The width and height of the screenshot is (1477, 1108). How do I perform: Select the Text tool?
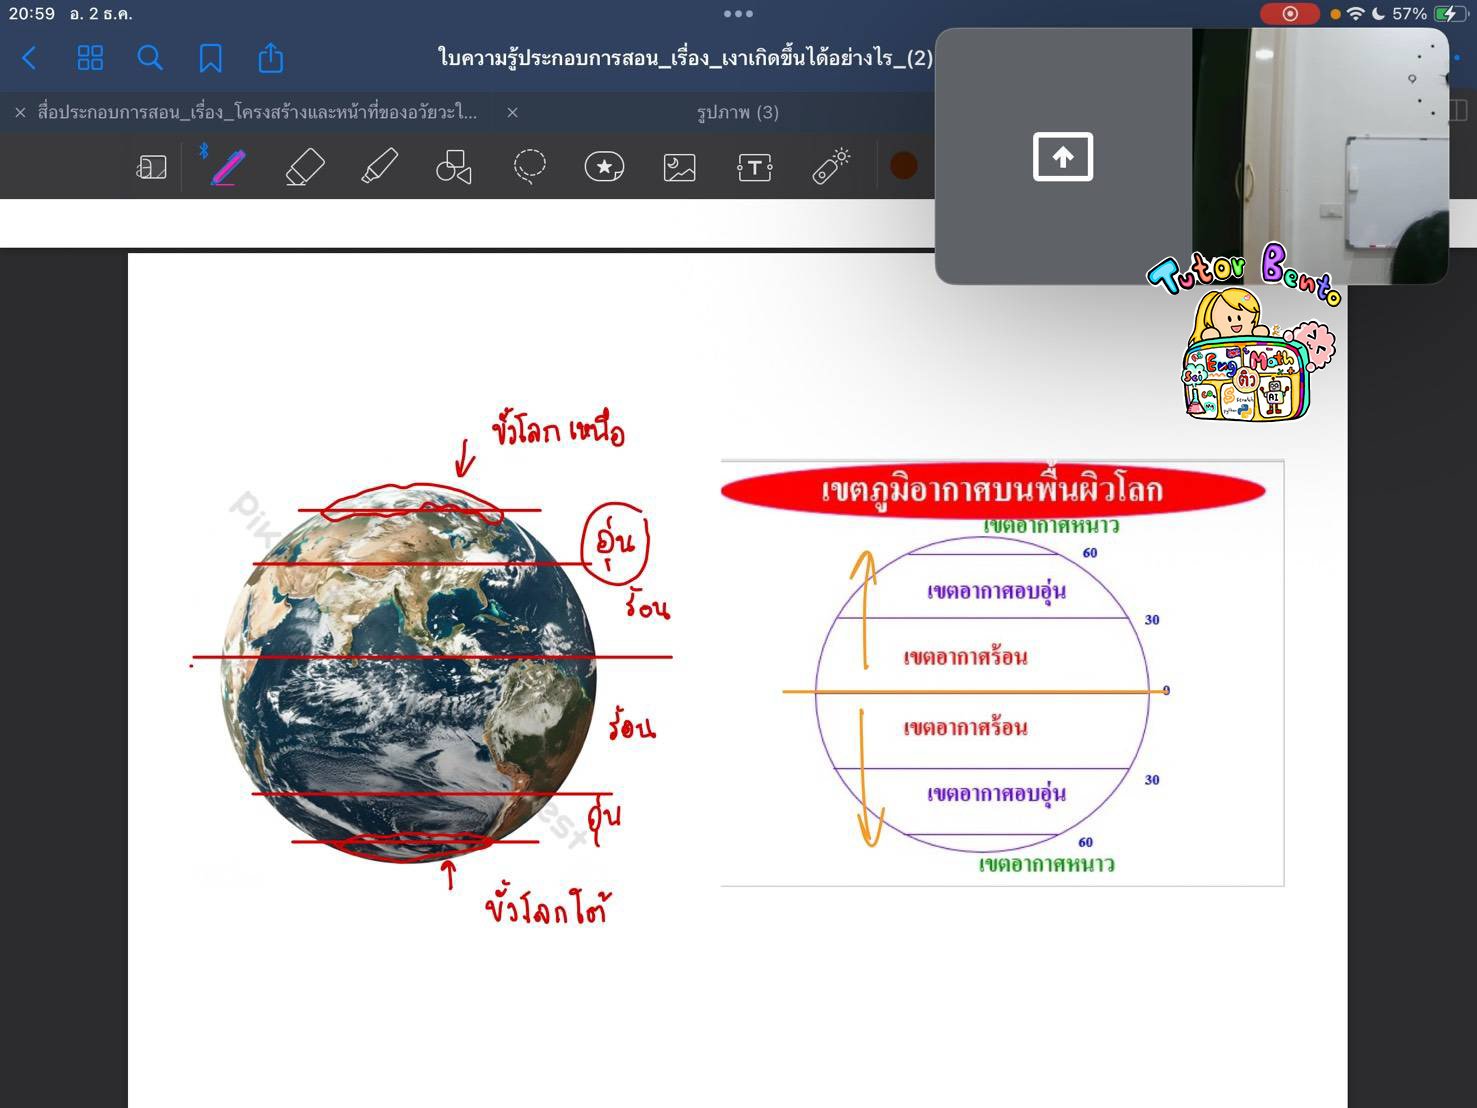pyautogui.click(x=754, y=166)
